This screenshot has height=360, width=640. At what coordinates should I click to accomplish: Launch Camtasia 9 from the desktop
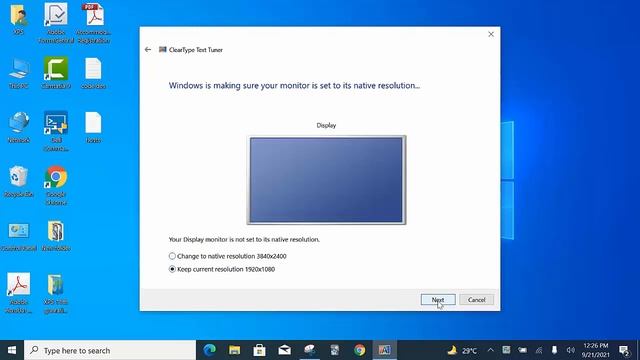56,73
